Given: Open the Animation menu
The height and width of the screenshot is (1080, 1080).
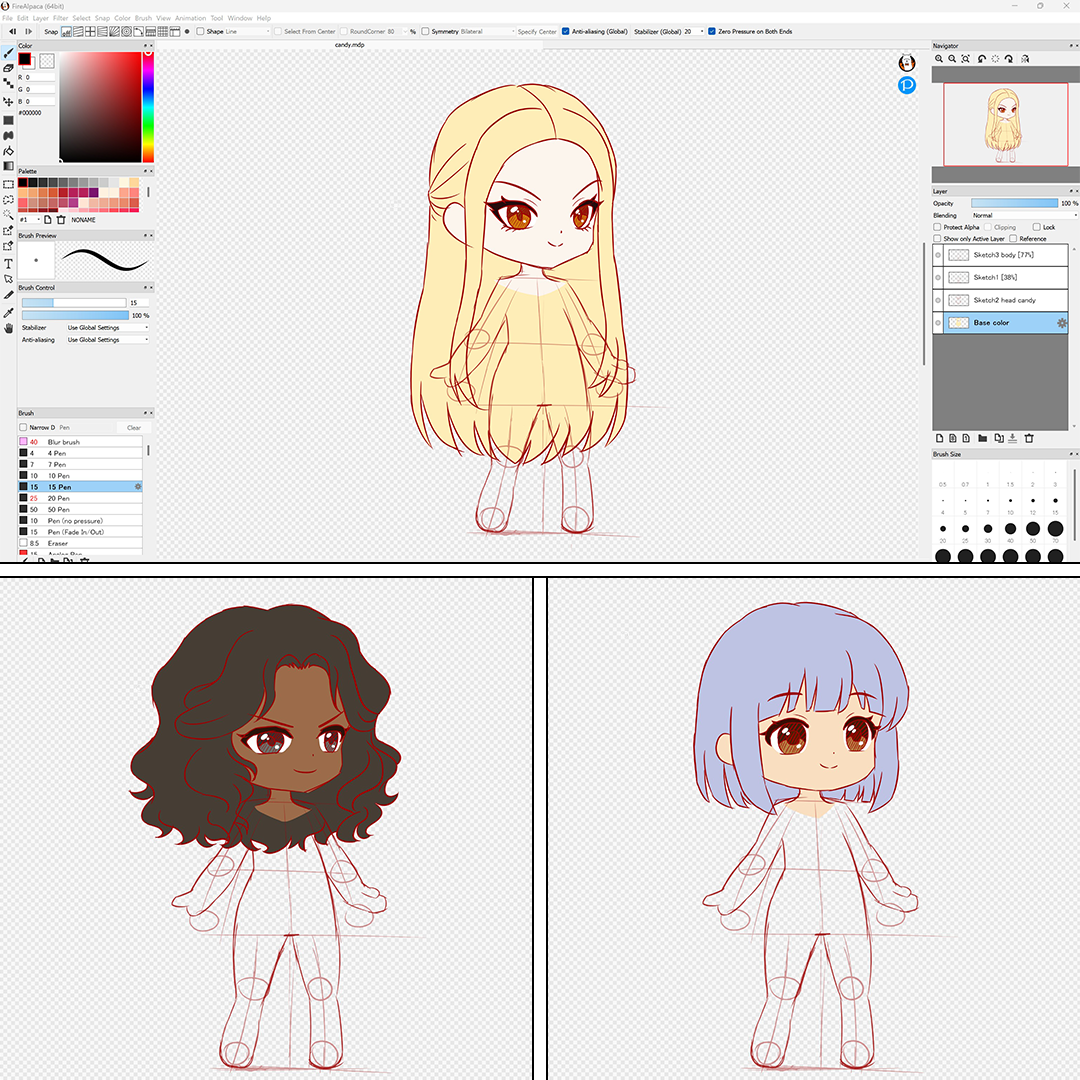Looking at the screenshot, I should 191,19.
